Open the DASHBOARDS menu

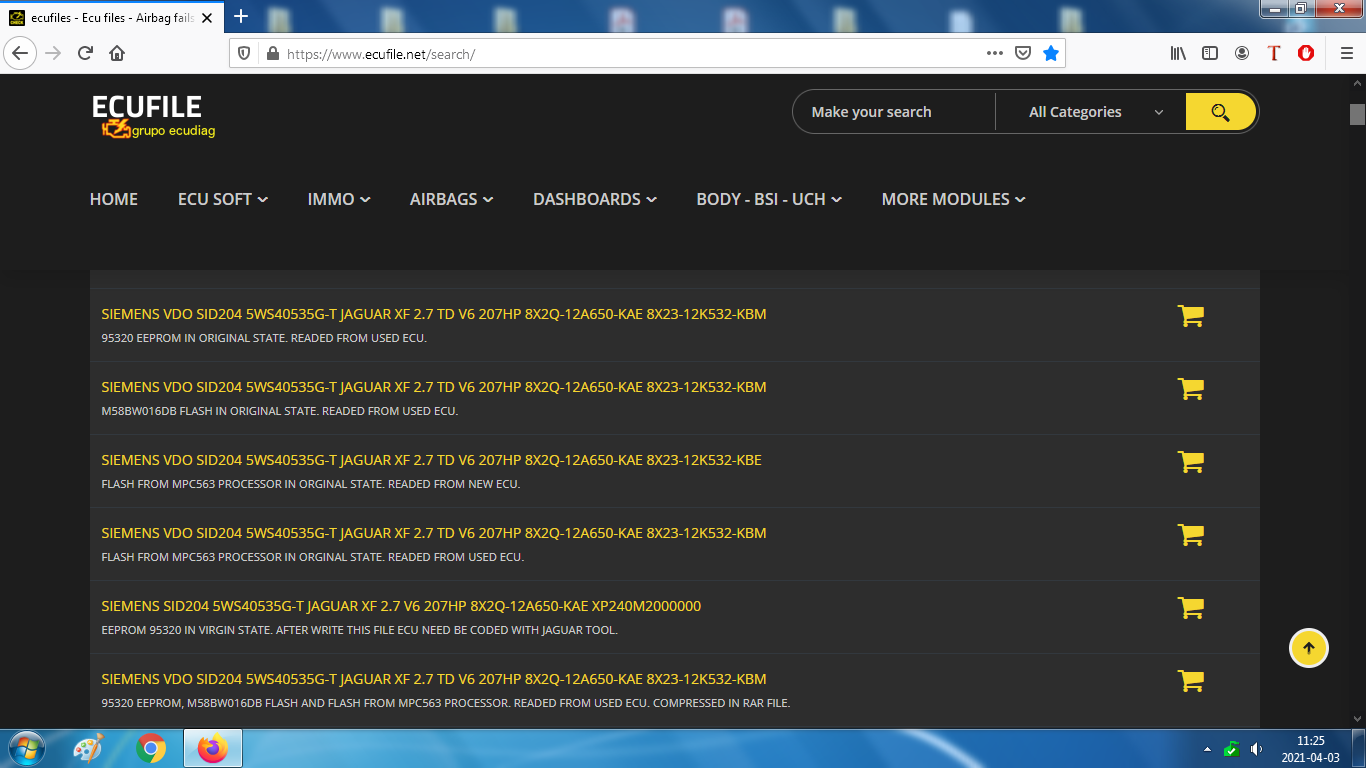point(594,199)
